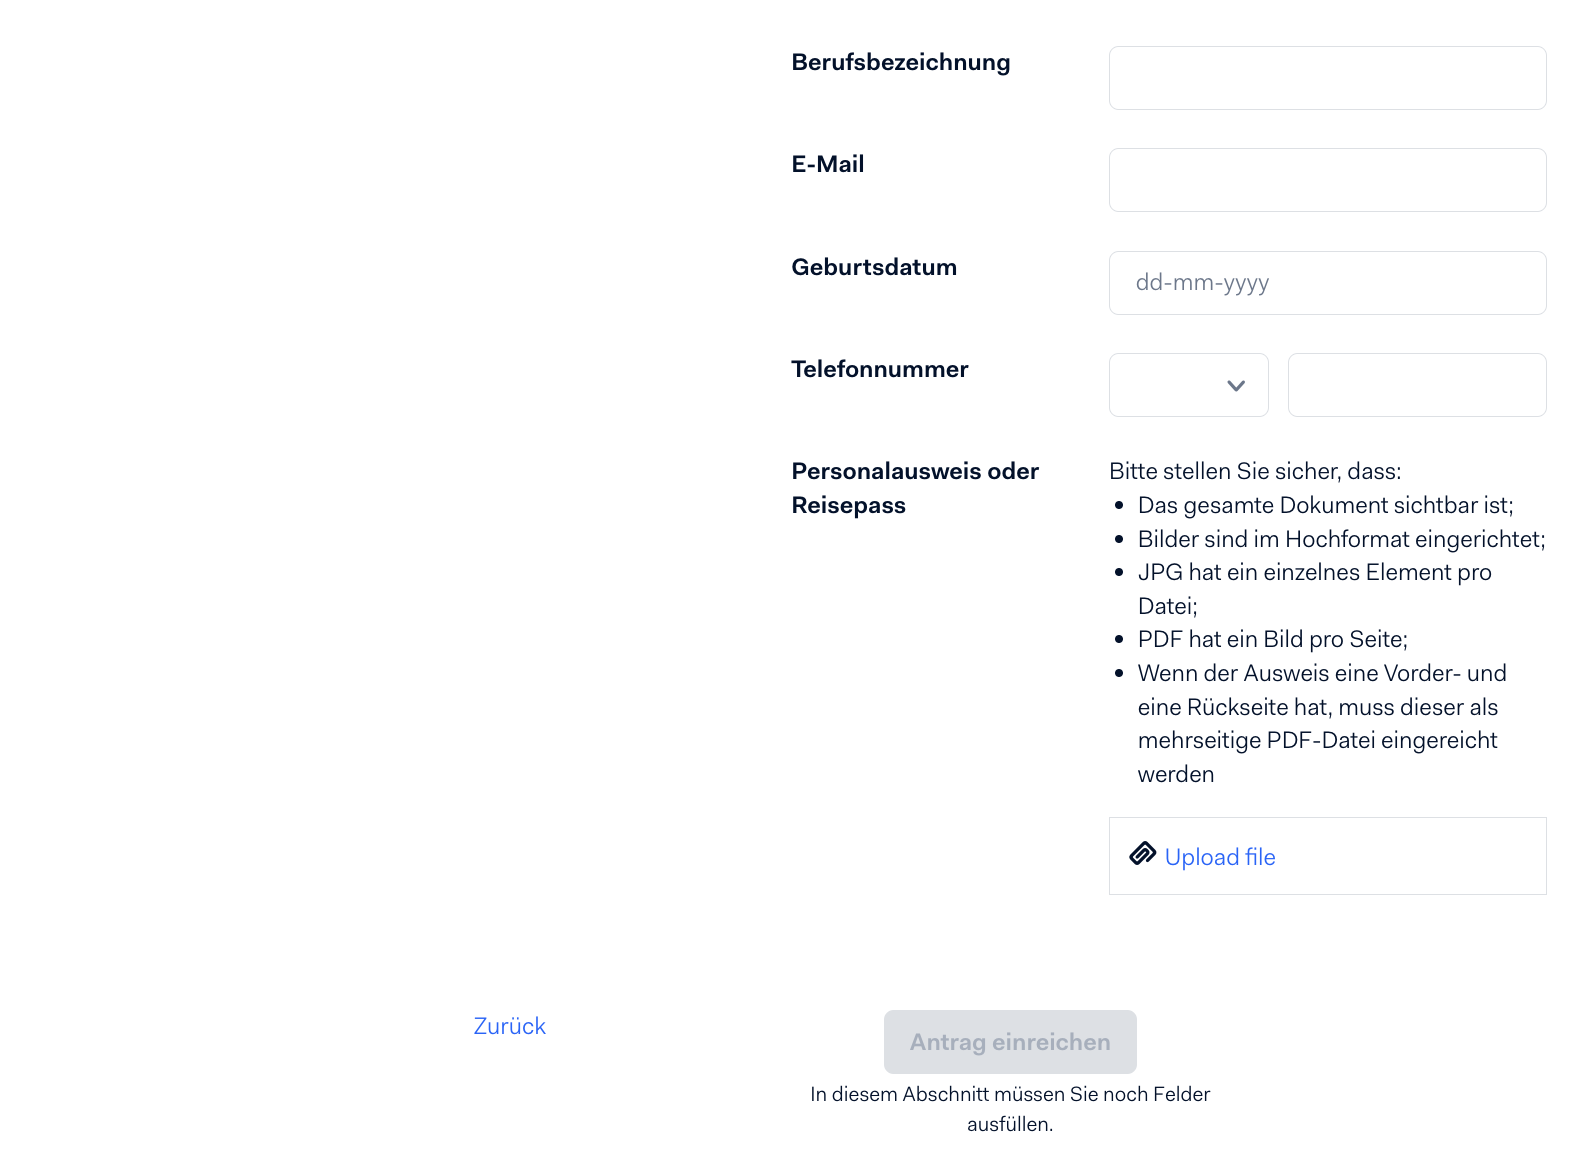Focus the E-Mail text field

click(x=1327, y=180)
